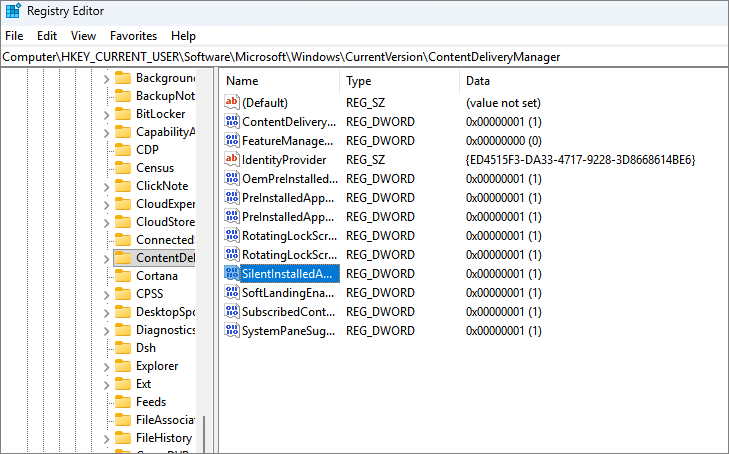Expand the FileHistory key
The image size is (729, 454).
[107, 438]
